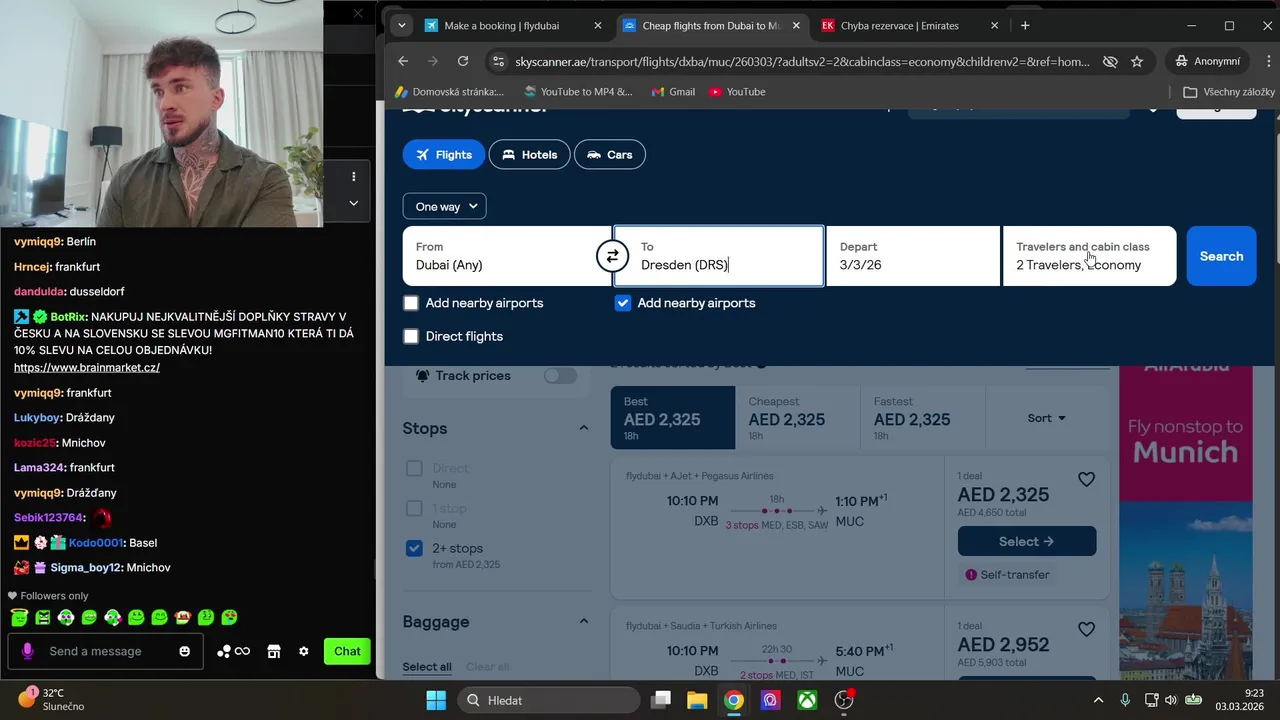Click the heart icon on the AED 2,325 flight

click(1086, 480)
